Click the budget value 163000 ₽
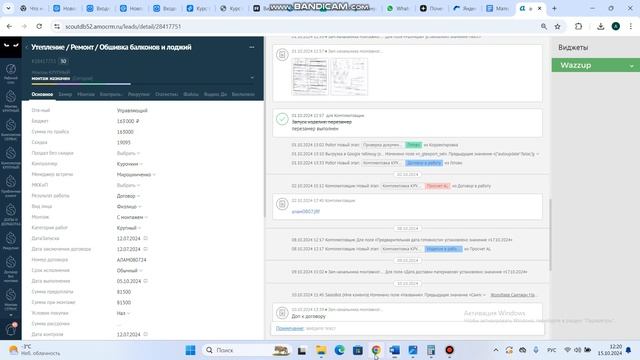The image size is (640, 360). [x=128, y=121]
